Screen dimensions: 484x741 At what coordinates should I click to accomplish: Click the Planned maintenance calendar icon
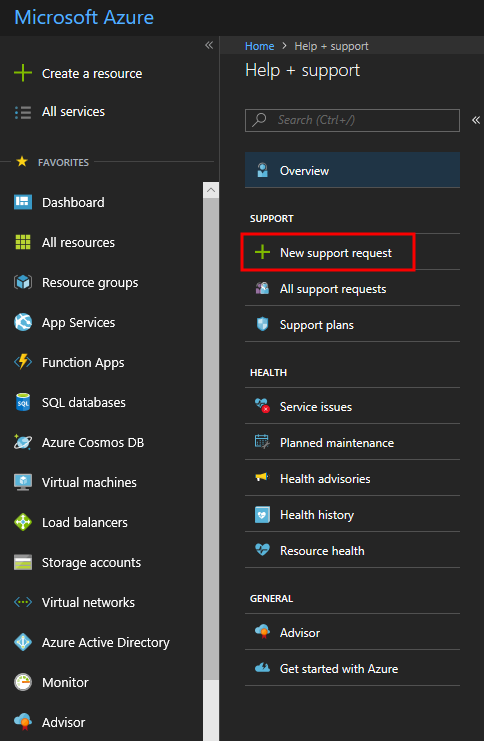click(x=262, y=442)
